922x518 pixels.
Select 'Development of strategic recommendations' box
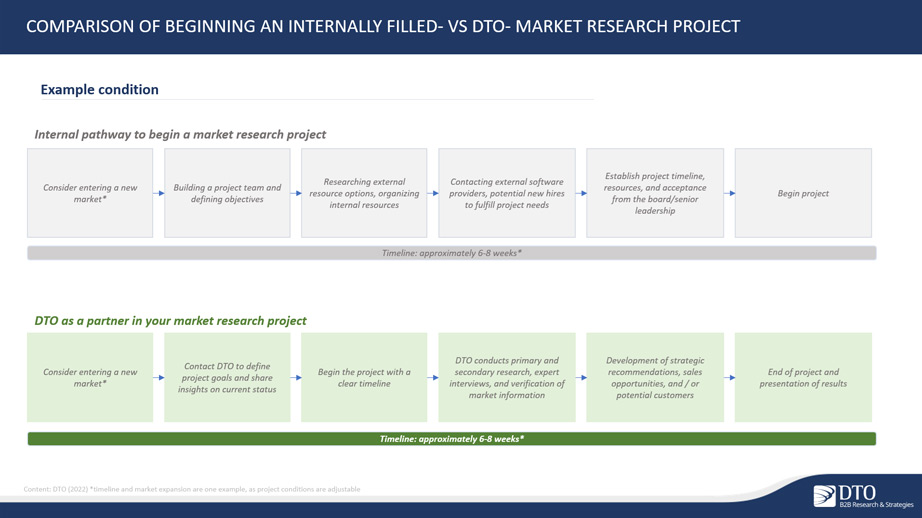tap(655, 377)
